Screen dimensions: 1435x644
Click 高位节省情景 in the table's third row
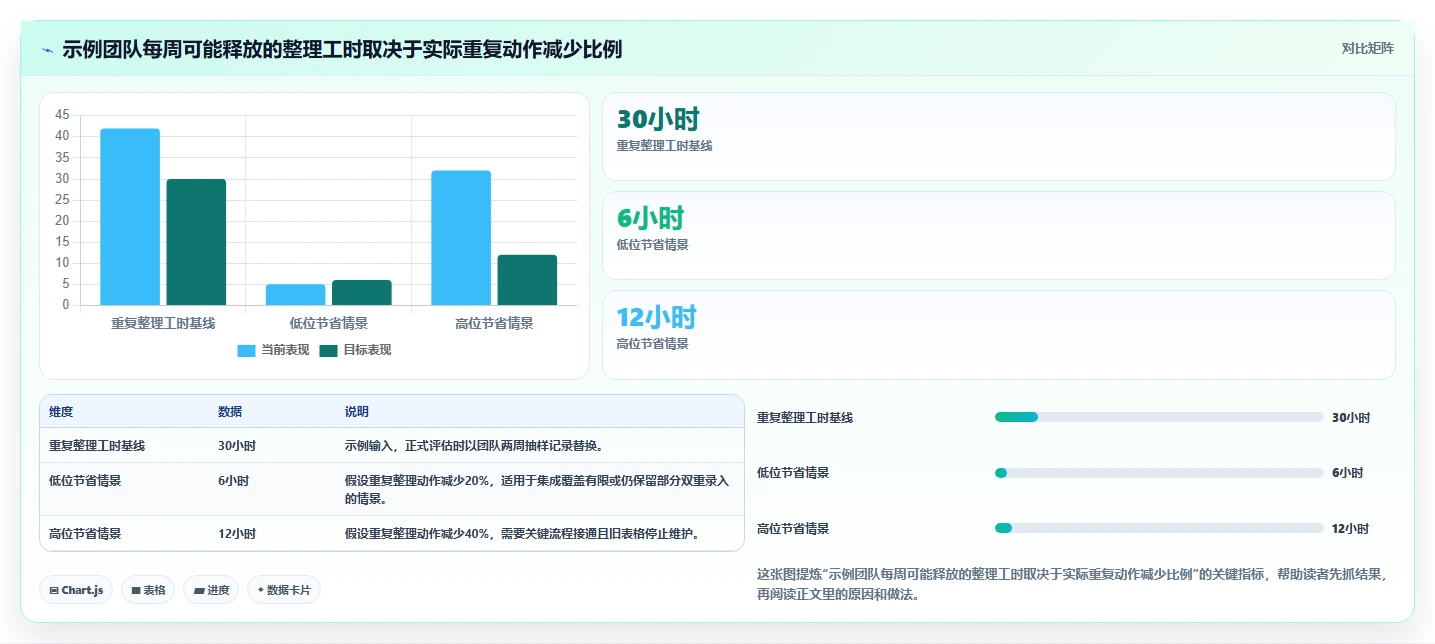tap(85, 534)
